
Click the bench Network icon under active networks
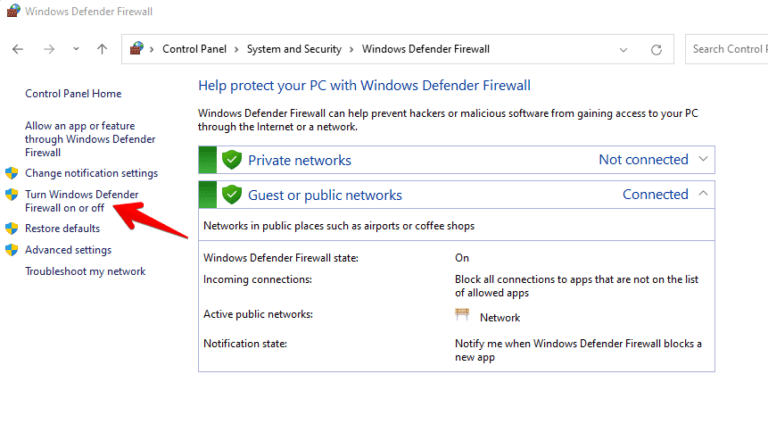462,316
